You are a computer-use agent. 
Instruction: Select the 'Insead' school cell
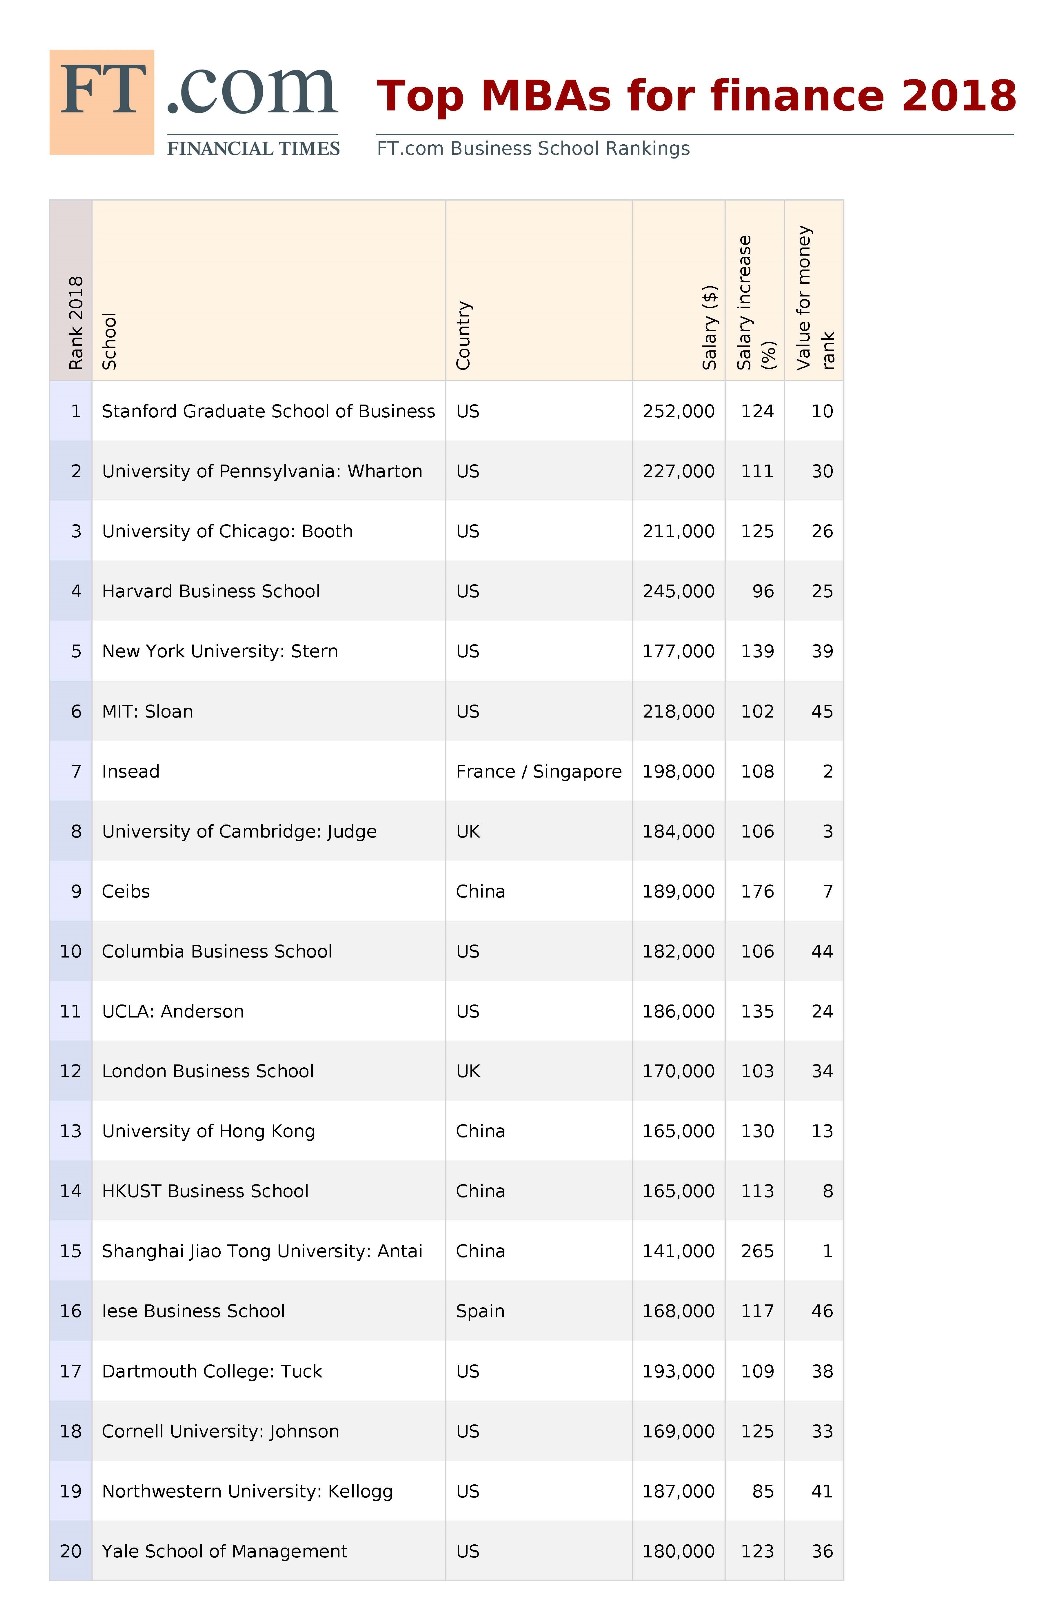pyautogui.click(x=269, y=771)
